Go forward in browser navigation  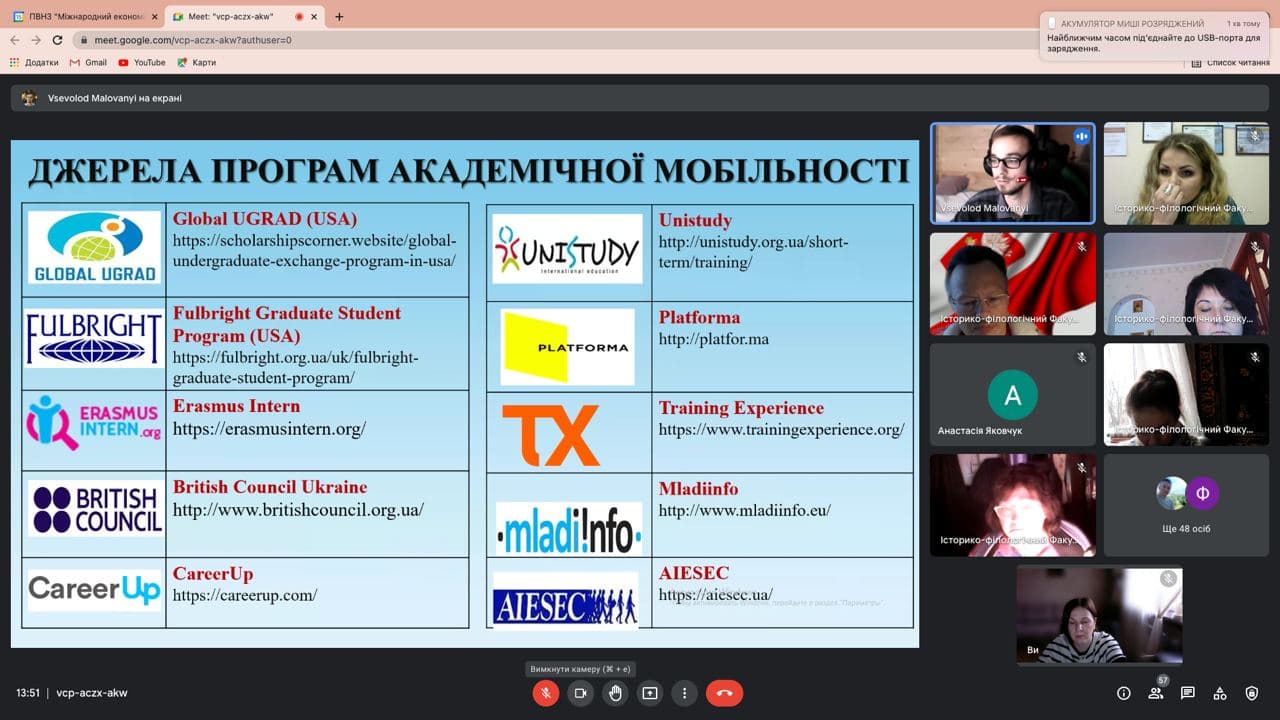[36, 40]
